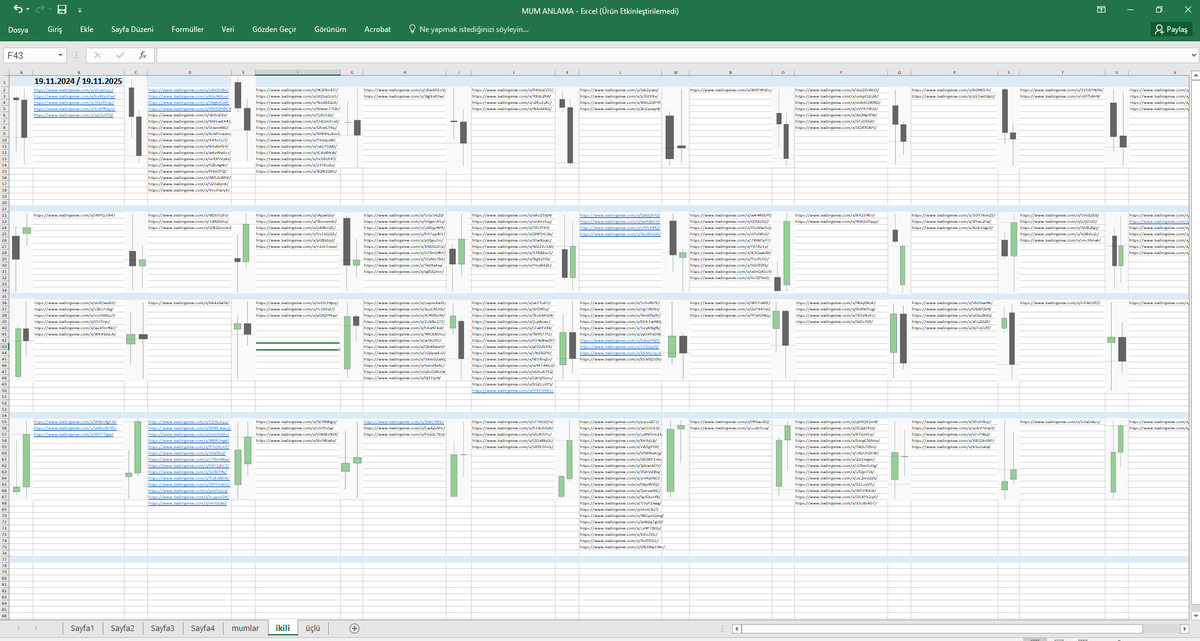Switch to the üçlü sheet tab
1200x641 pixels.
313,628
